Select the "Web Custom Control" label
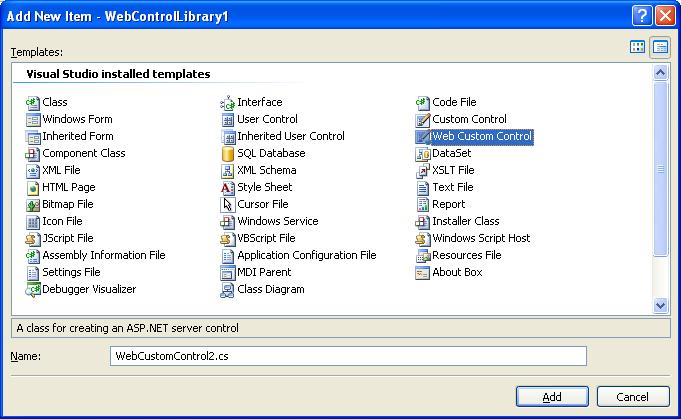This screenshot has height=419, width=681. 482,136
